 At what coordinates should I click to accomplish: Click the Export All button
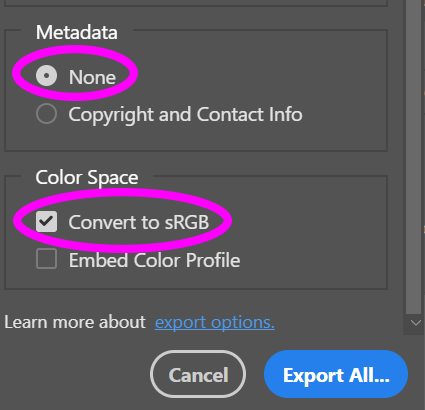tap(336, 374)
